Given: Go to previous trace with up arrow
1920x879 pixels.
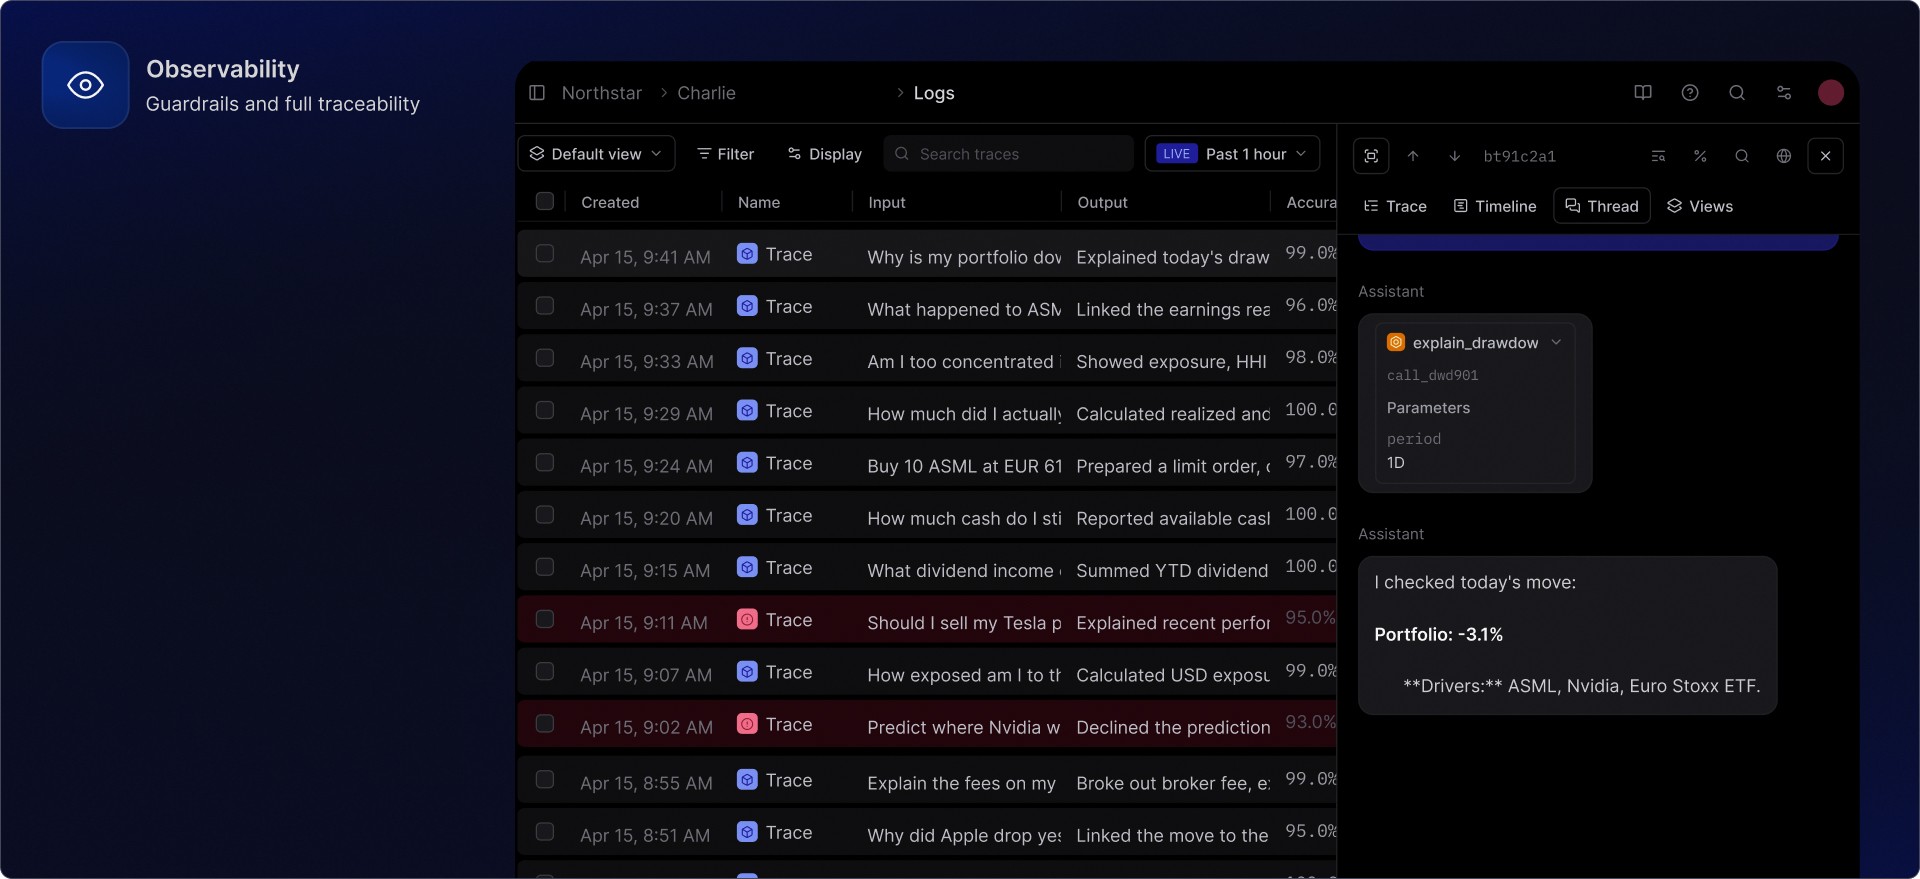Looking at the screenshot, I should coord(1413,156).
